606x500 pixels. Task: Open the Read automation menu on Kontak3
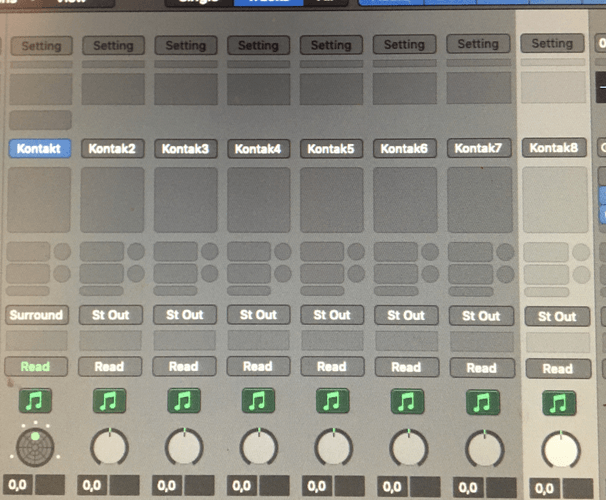pos(184,366)
